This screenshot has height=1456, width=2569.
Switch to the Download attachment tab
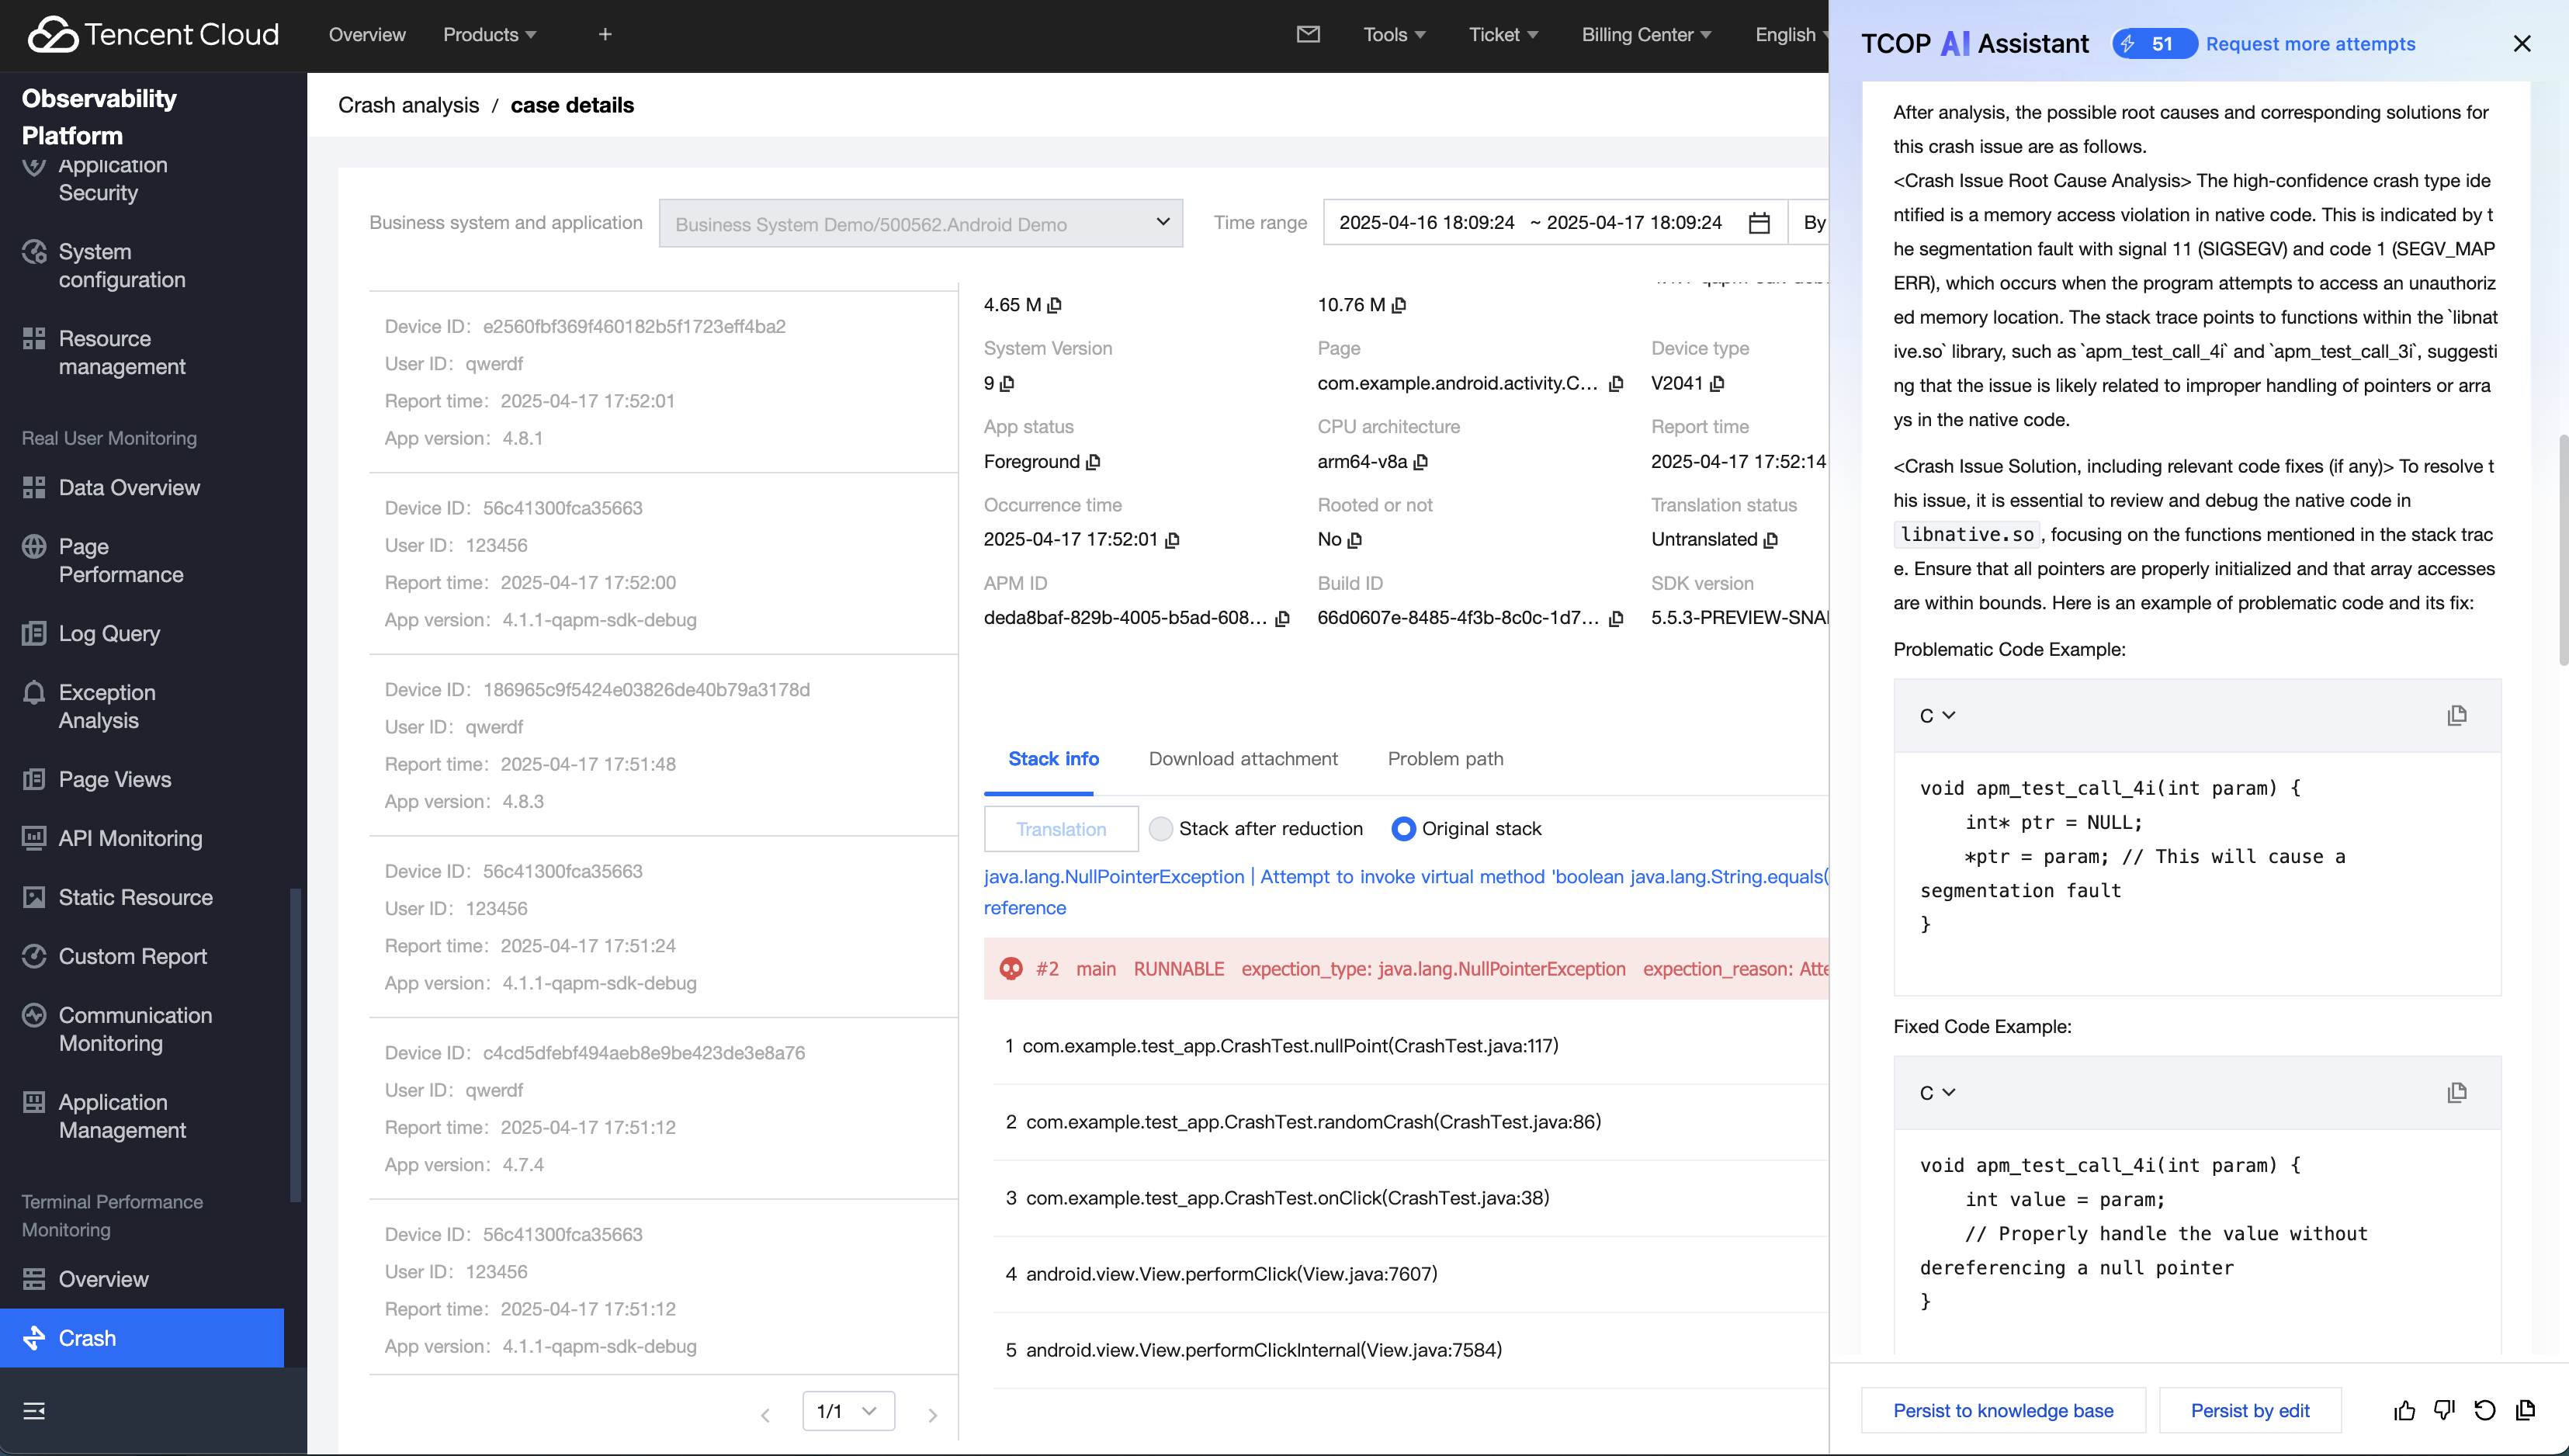[x=1242, y=758]
